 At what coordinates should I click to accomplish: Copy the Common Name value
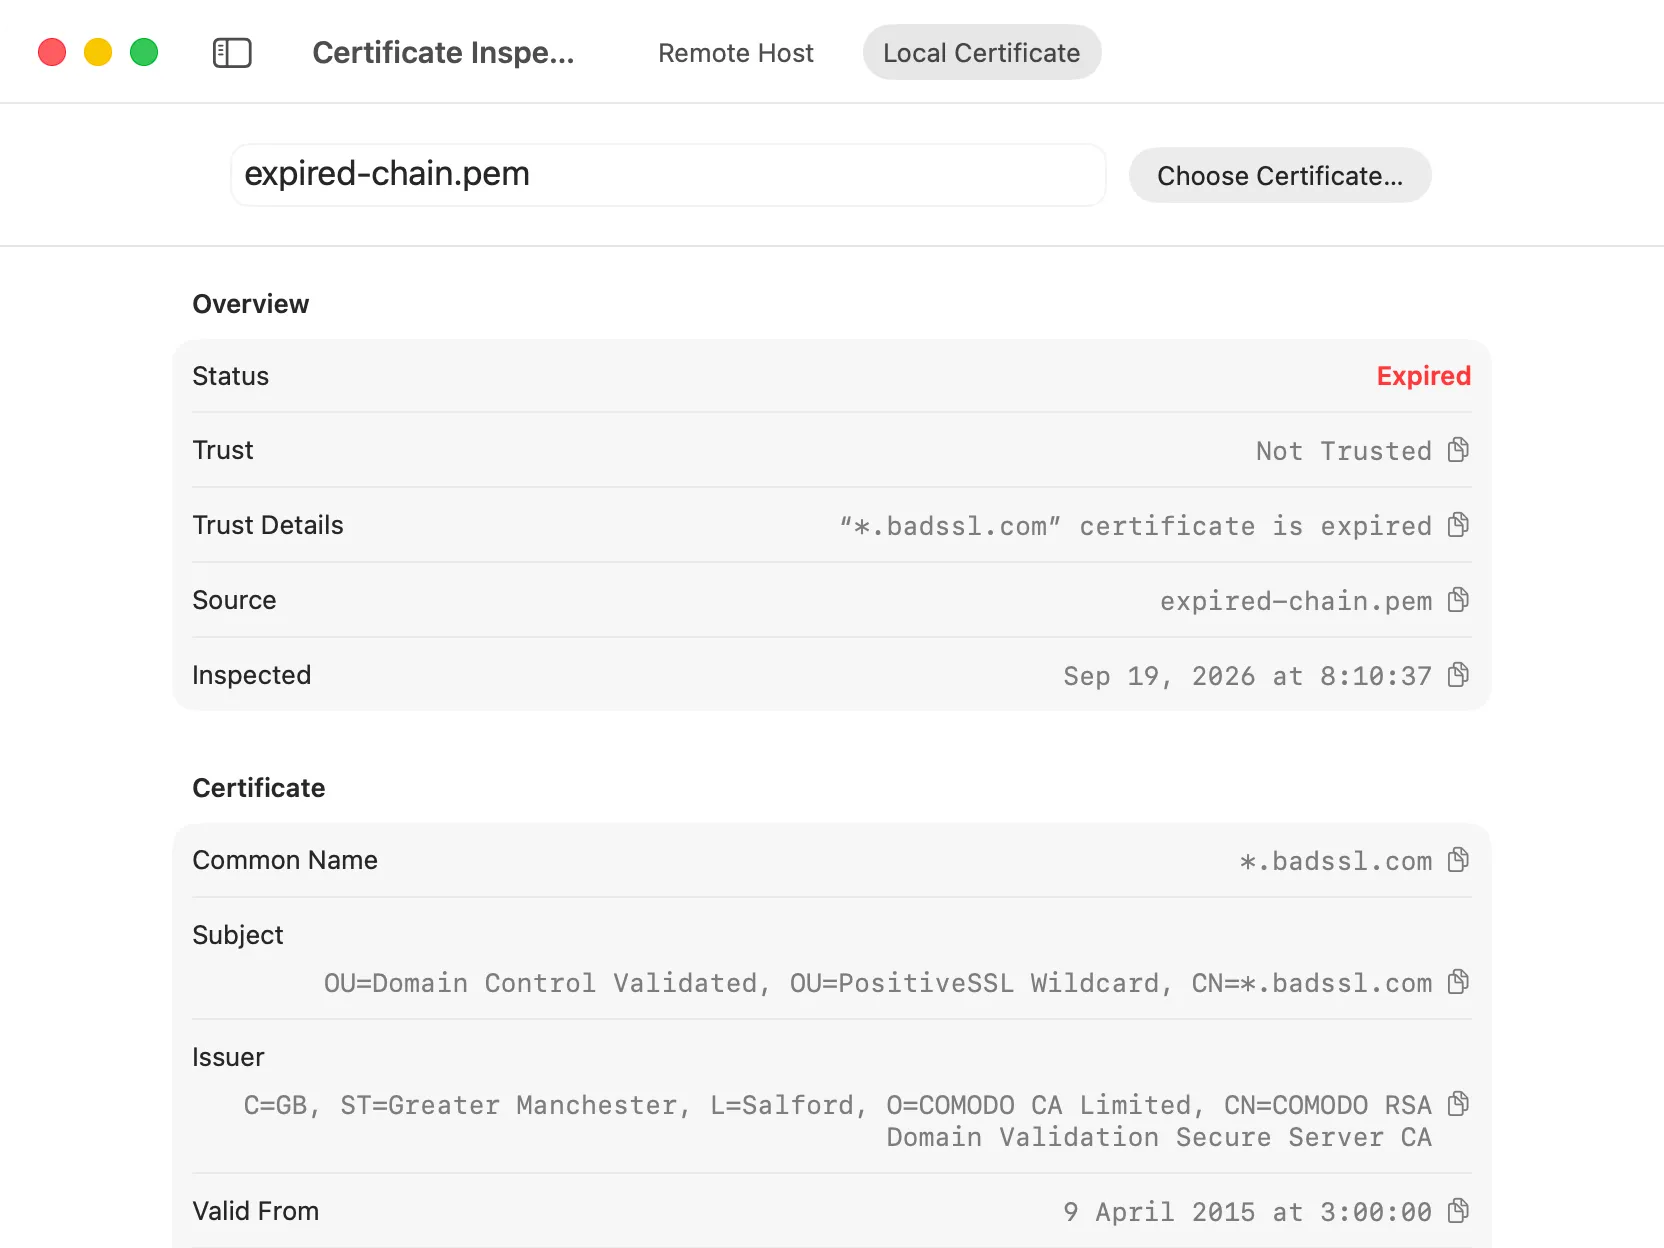pos(1459,860)
